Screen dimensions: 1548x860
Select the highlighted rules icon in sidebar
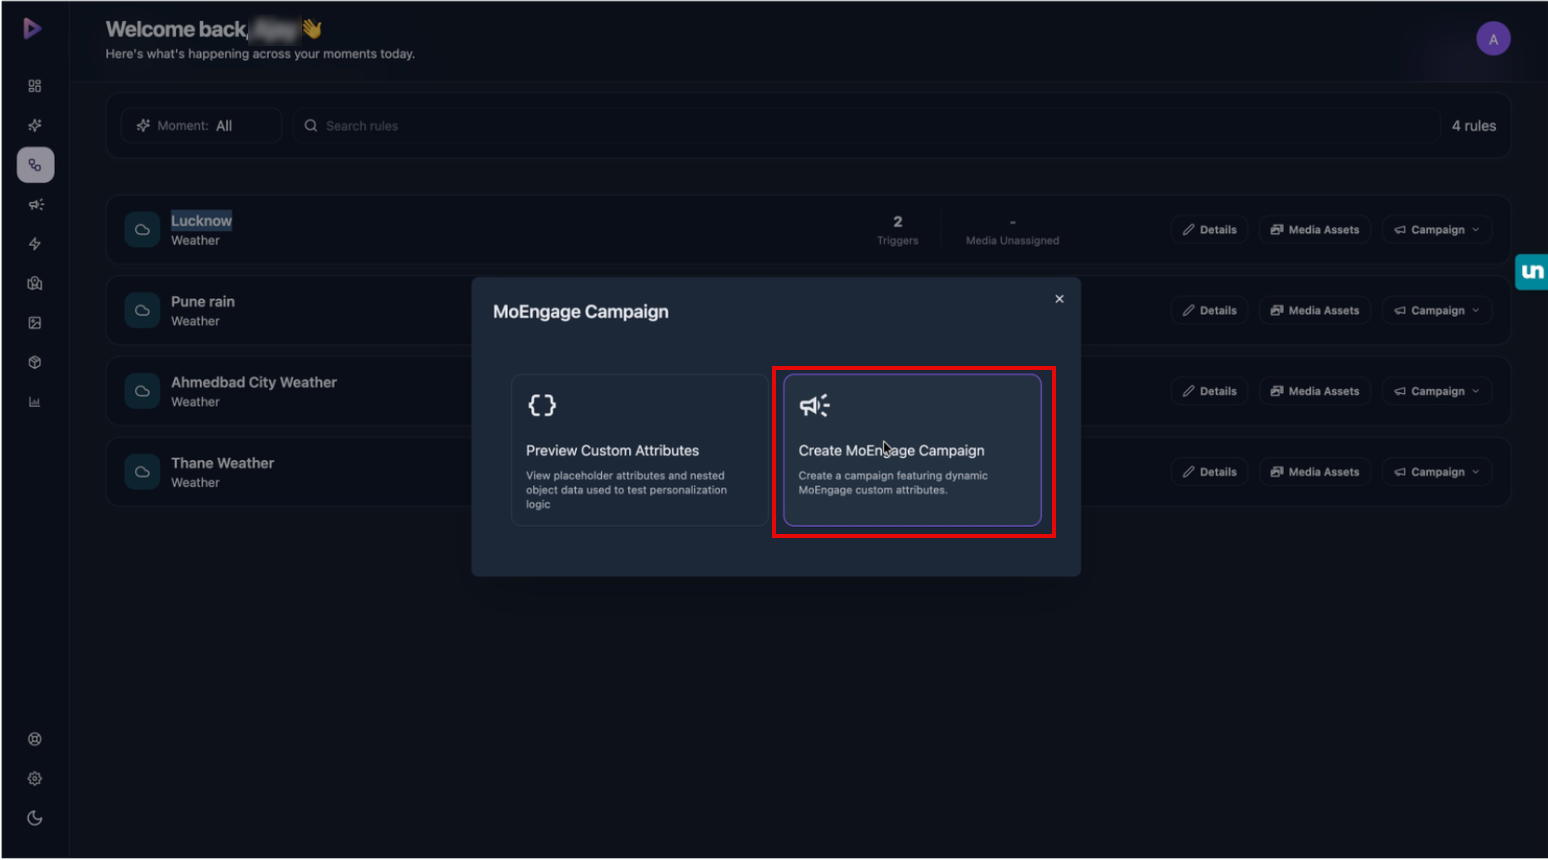coord(35,165)
